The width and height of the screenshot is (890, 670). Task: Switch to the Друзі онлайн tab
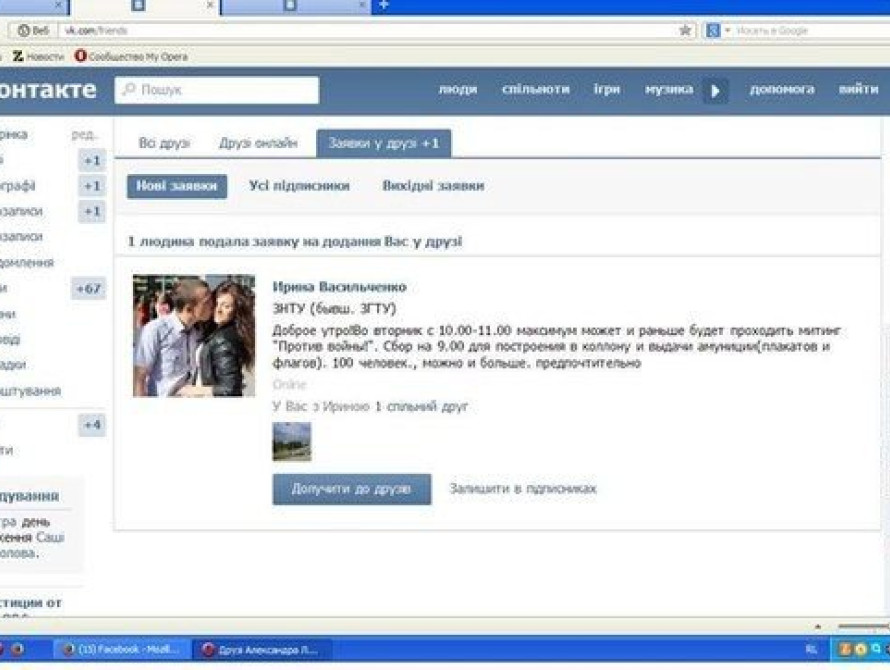click(258, 143)
